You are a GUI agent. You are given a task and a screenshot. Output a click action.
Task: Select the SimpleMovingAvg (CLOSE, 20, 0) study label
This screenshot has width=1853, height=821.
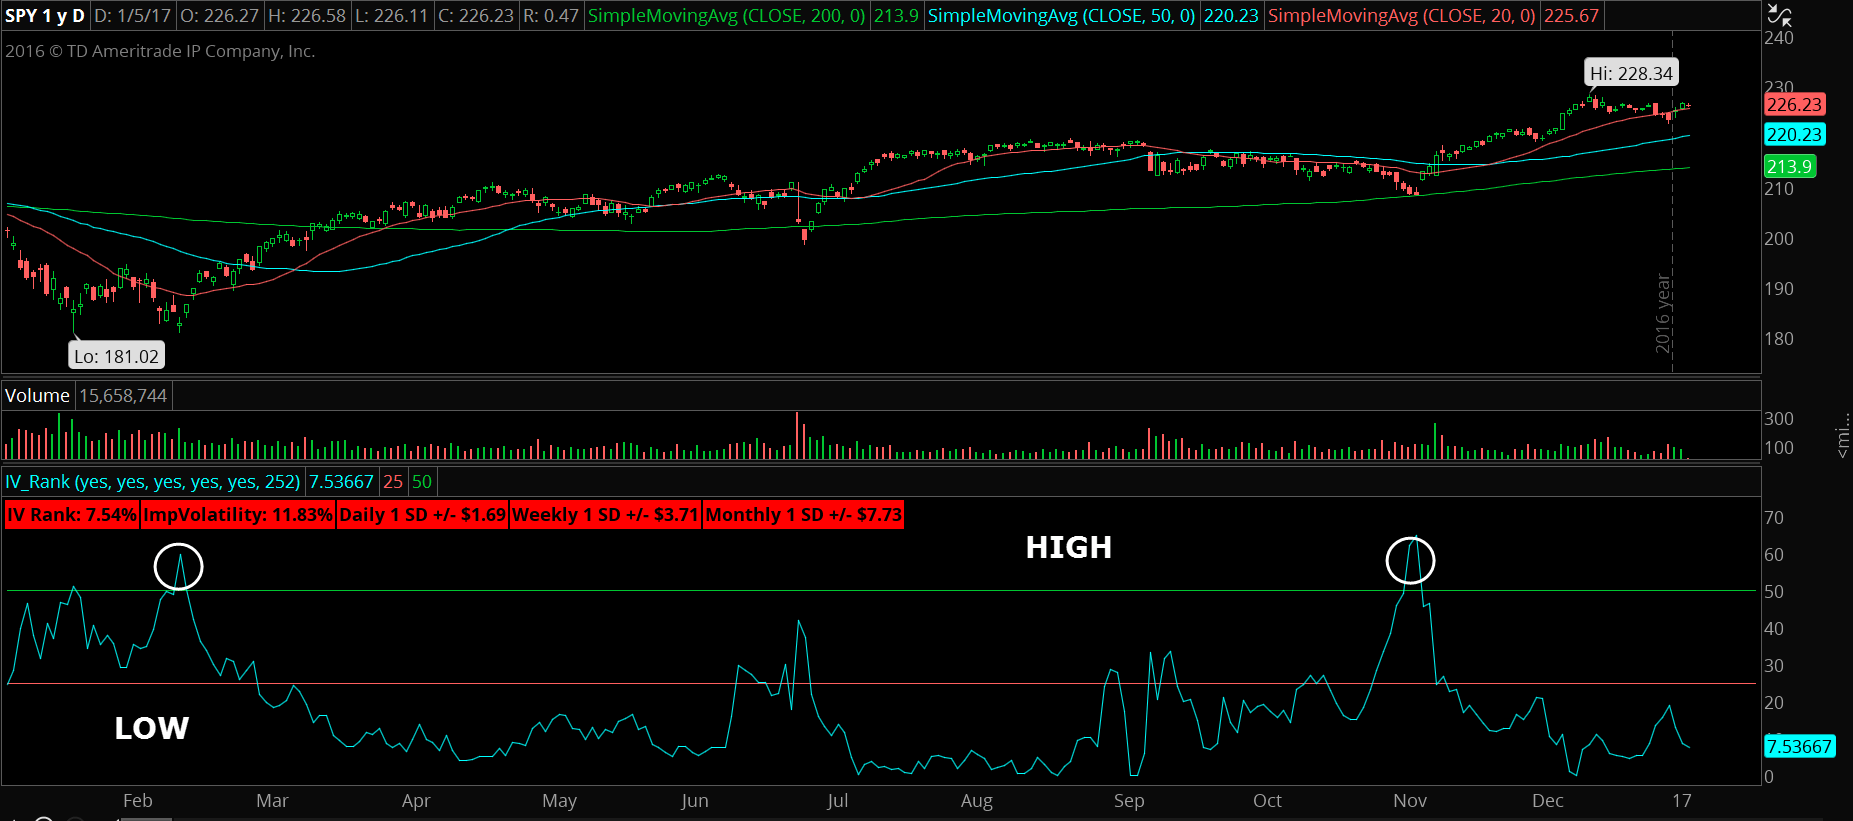(x=1402, y=16)
